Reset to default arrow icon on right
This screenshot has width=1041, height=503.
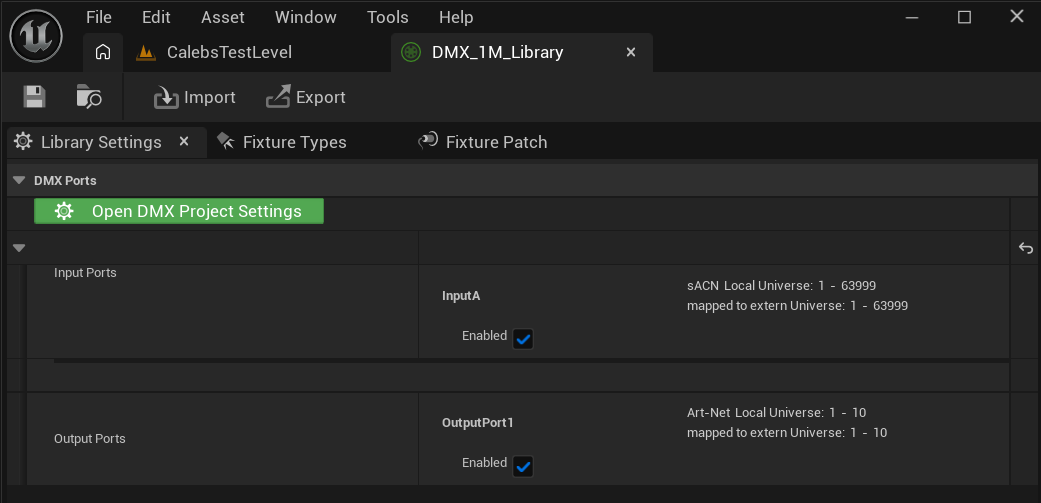pyautogui.click(x=1026, y=248)
